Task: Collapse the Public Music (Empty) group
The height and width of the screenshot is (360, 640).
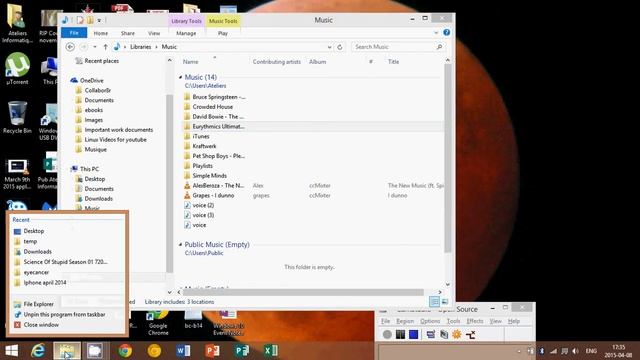Action: 180,244
